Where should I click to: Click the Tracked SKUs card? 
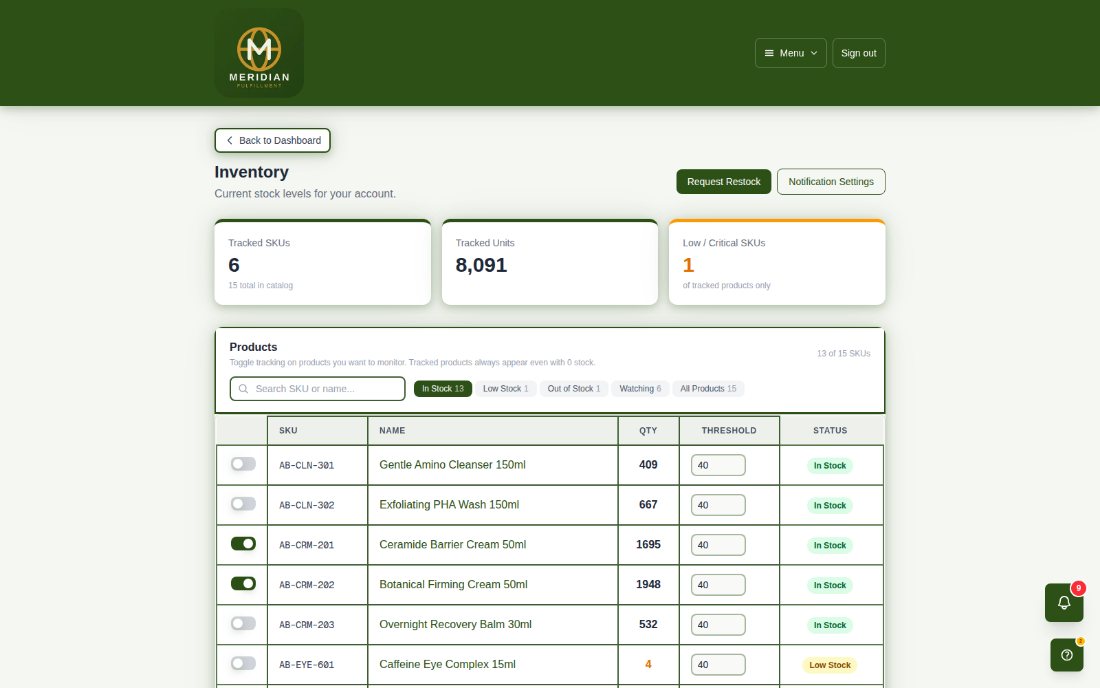point(323,262)
